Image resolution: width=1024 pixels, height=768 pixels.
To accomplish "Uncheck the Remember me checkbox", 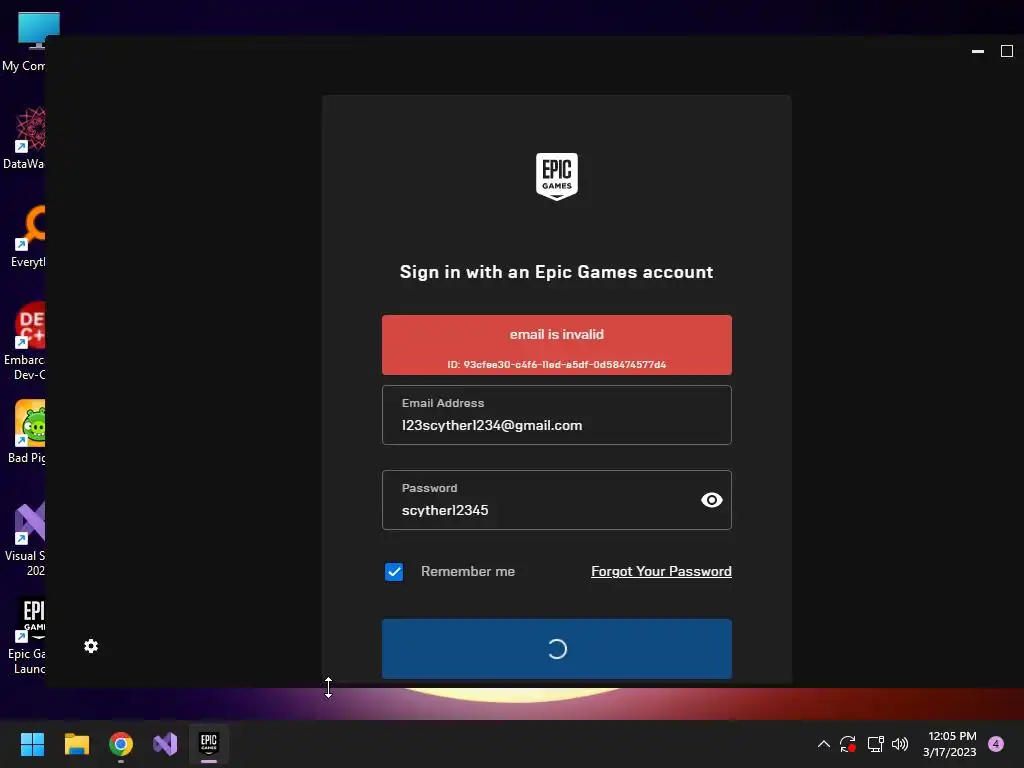I will click(x=394, y=571).
